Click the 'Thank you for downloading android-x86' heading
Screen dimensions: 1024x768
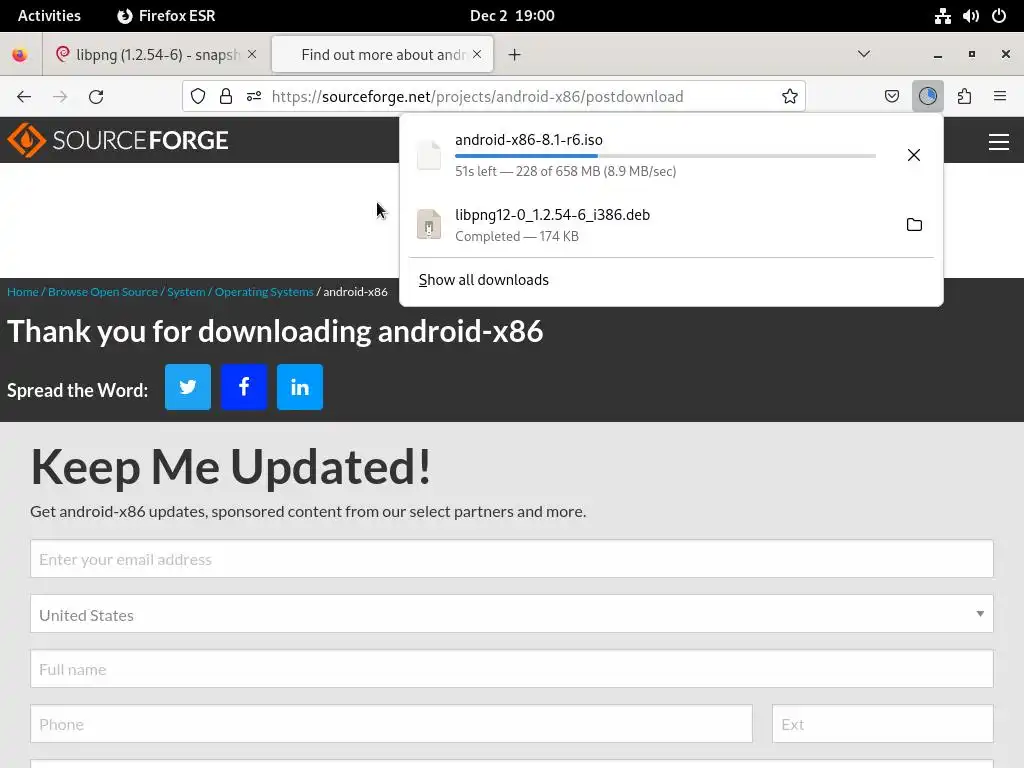(275, 331)
